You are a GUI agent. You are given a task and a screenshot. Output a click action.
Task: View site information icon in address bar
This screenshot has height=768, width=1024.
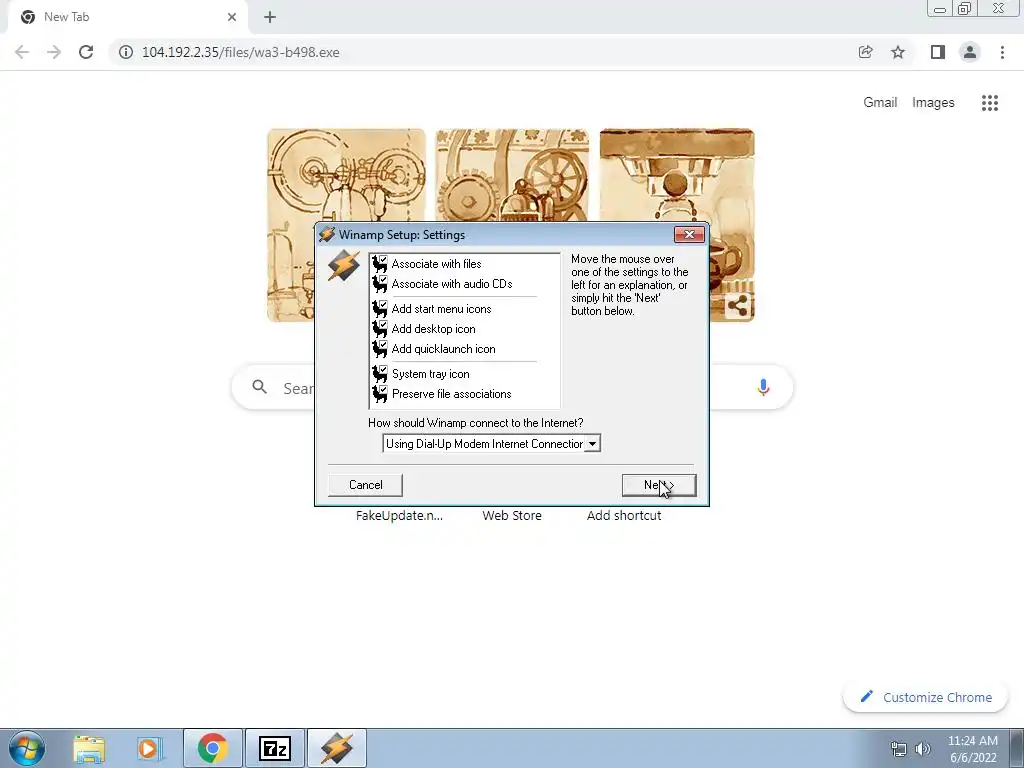(126, 52)
